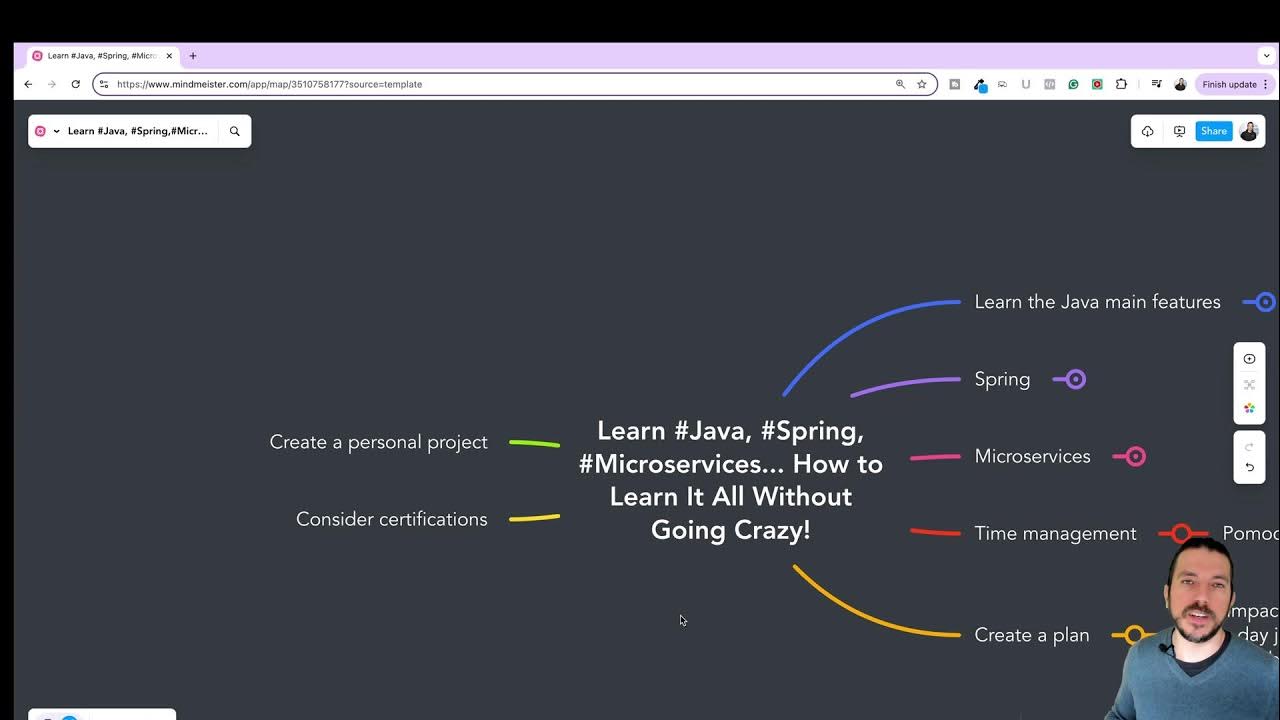Click the redo arrow icon
Image resolution: width=1280 pixels, height=720 pixels.
click(x=1249, y=445)
